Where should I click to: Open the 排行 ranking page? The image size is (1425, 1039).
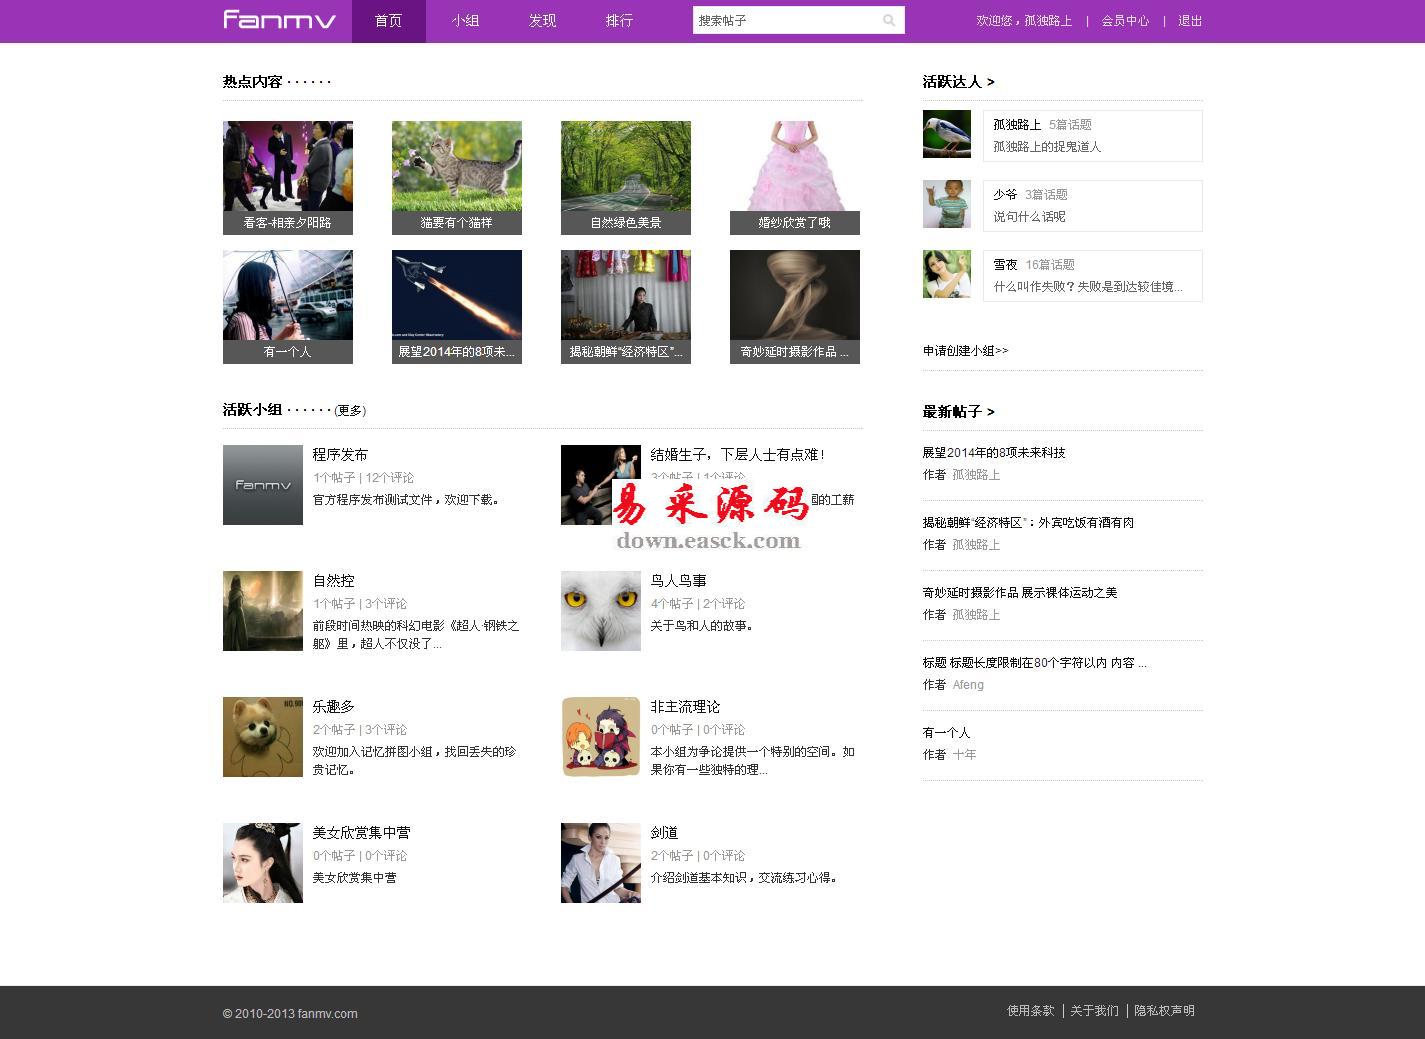pyautogui.click(x=618, y=20)
